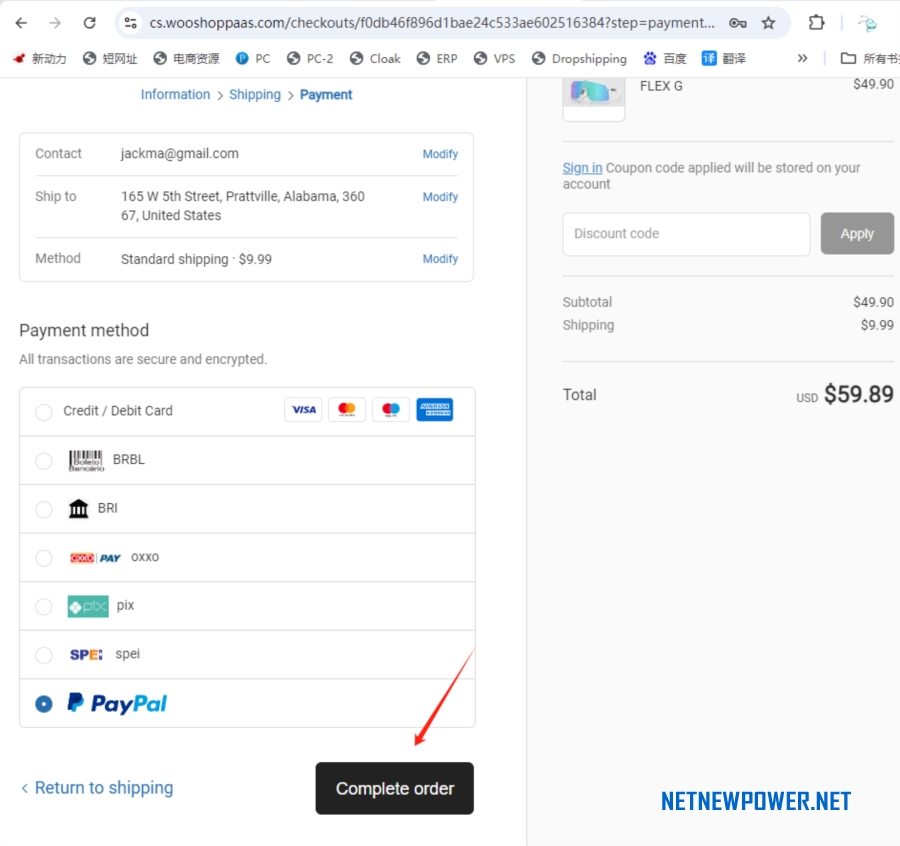Select the PayPal radio button
900x846 pixels.
(x=44, y=704)
